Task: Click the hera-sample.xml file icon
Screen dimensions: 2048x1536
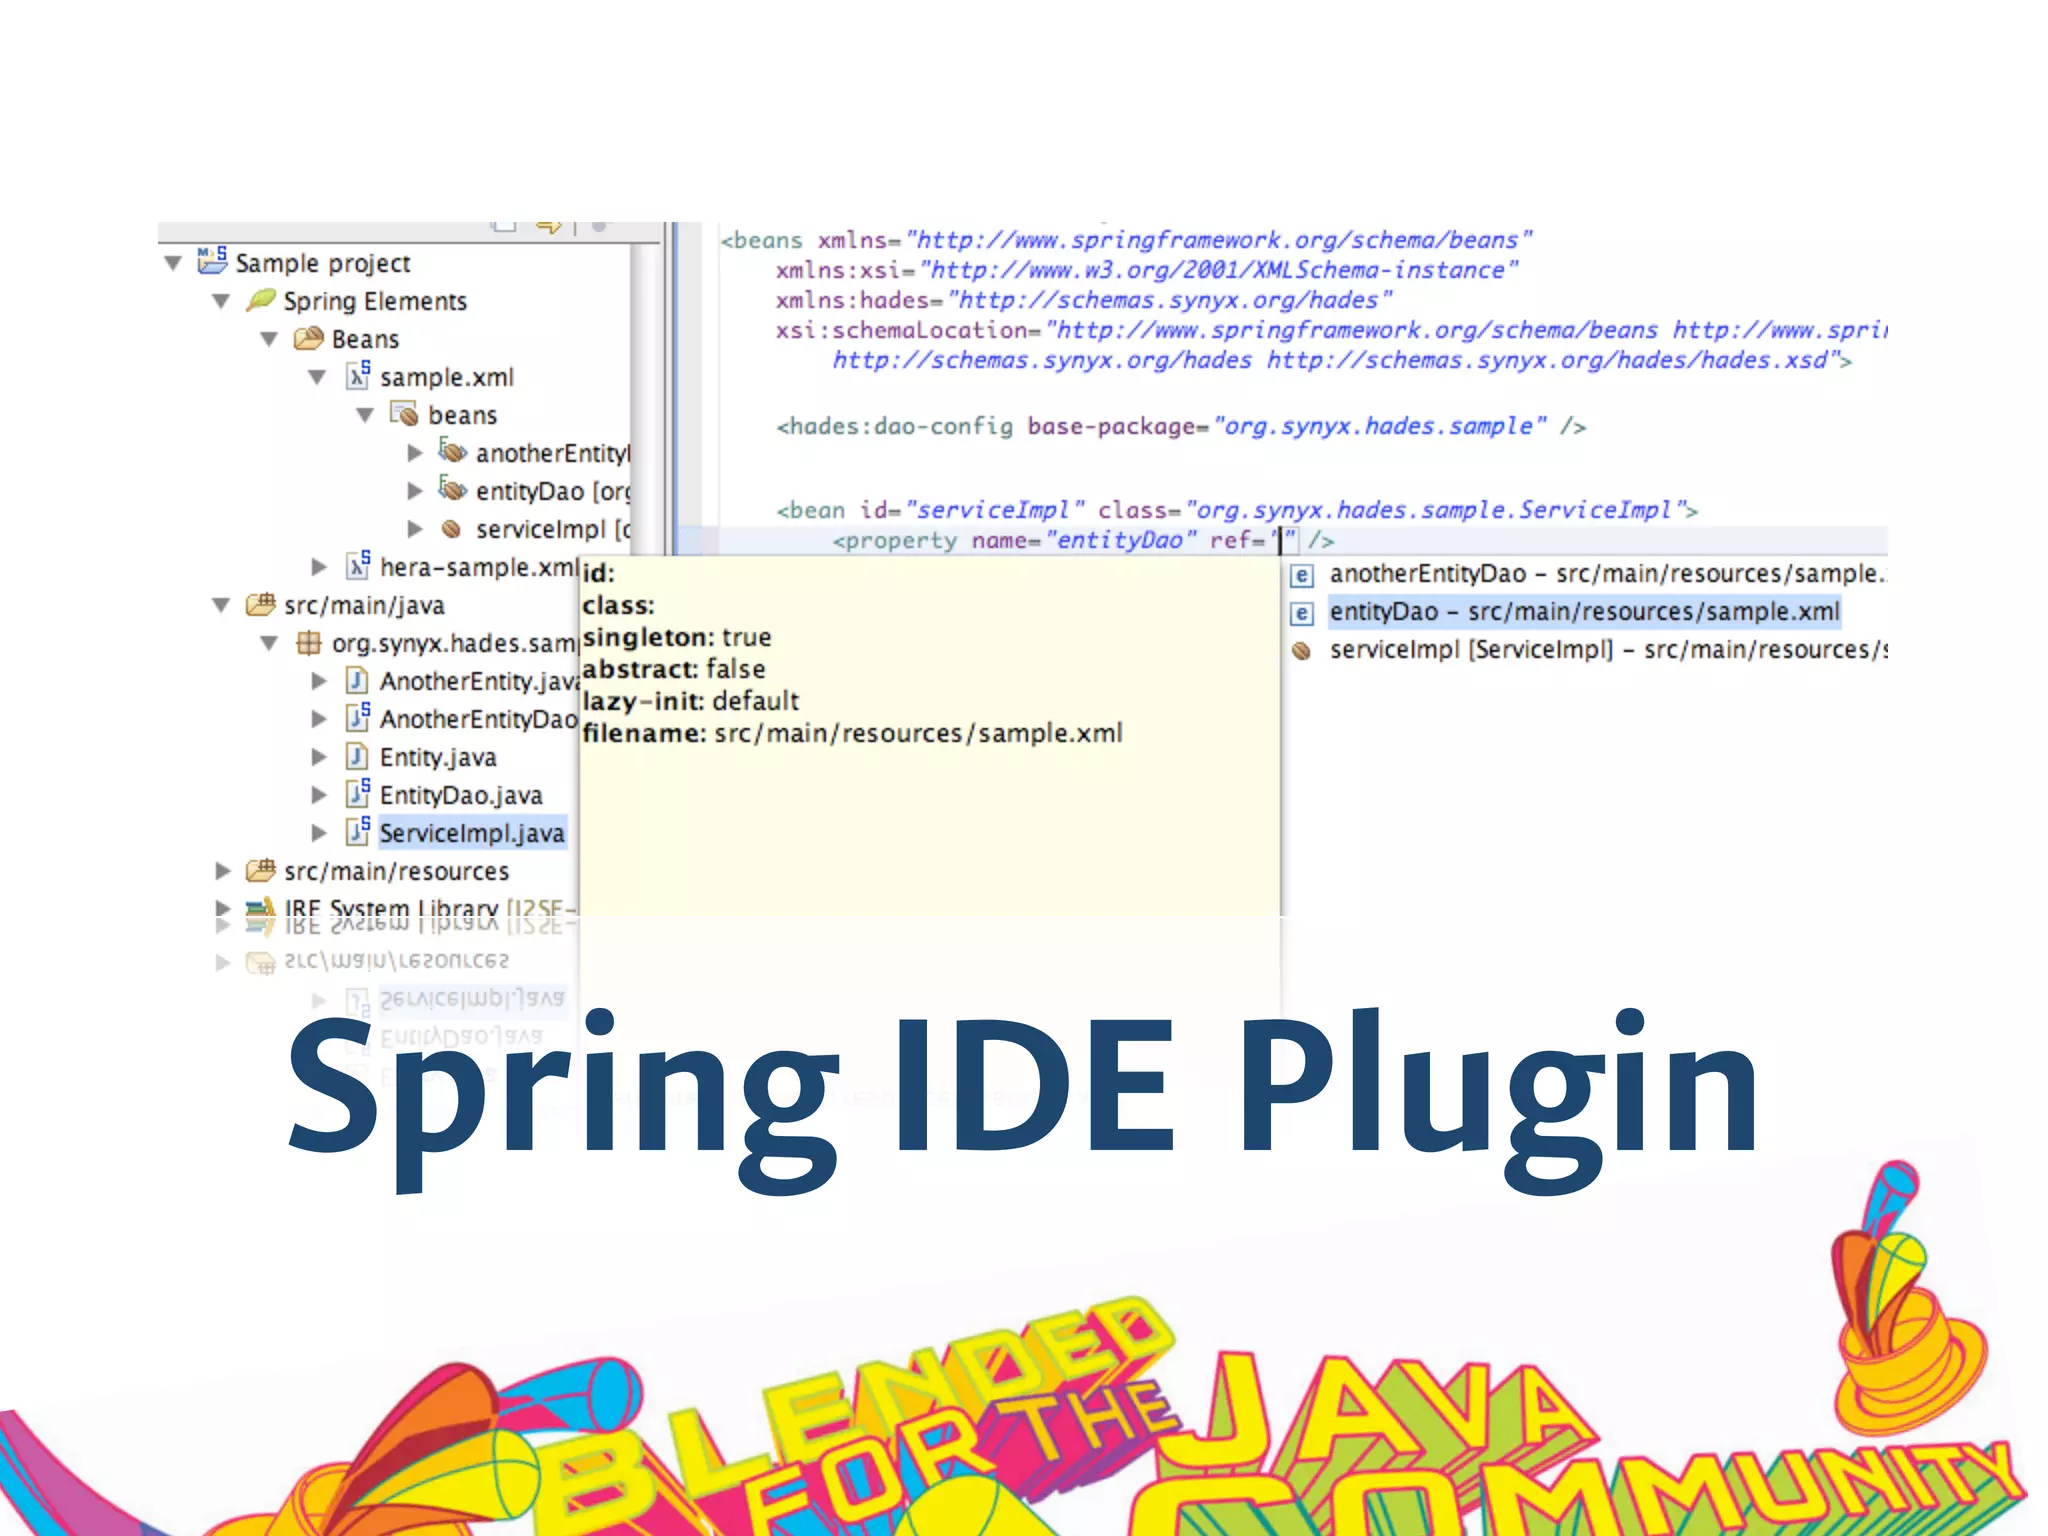Action: pyautogui.click(x=358, y=565)
